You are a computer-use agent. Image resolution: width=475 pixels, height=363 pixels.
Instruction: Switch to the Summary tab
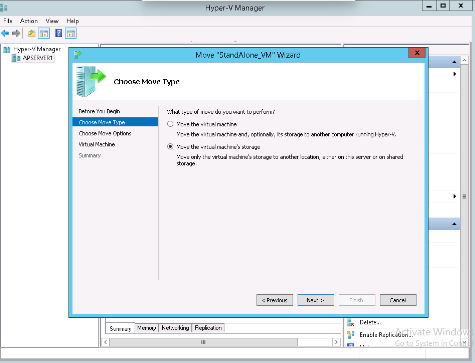click(x=120, y=329)
